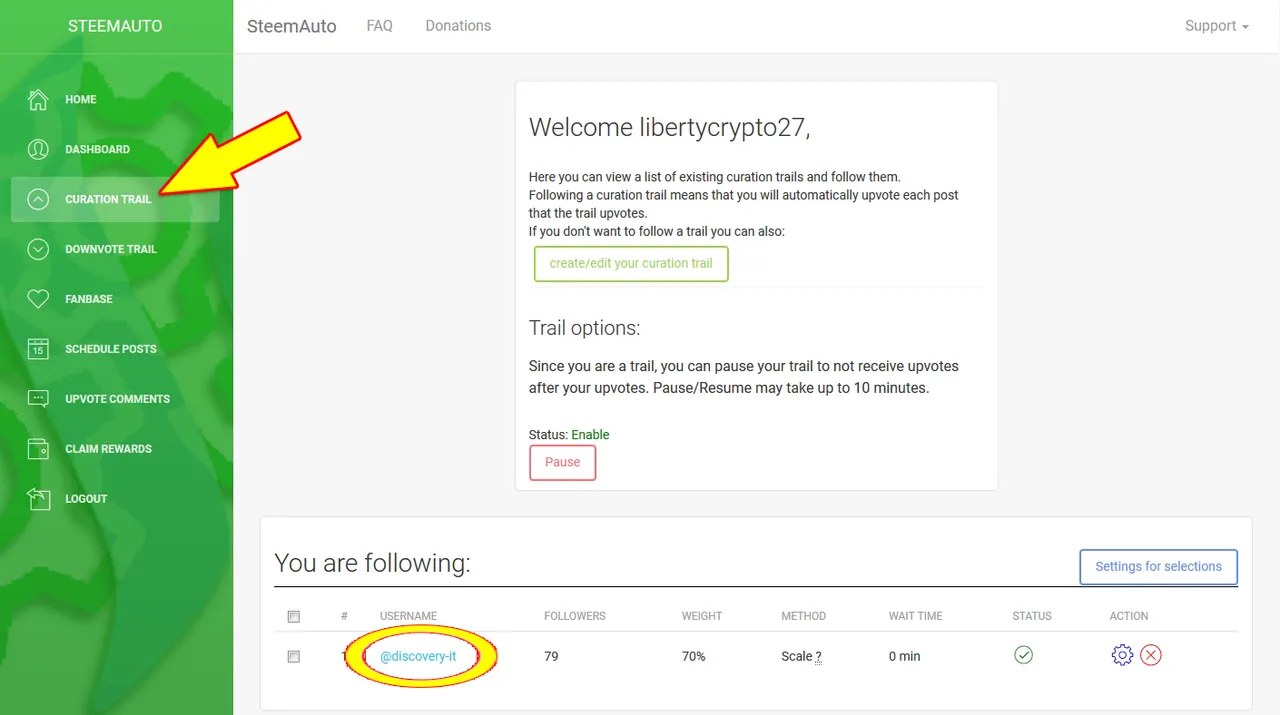The width and height of the screenshot is (1280, 715).
Task: Click the ACTION column header
Action: point(1129,616)
